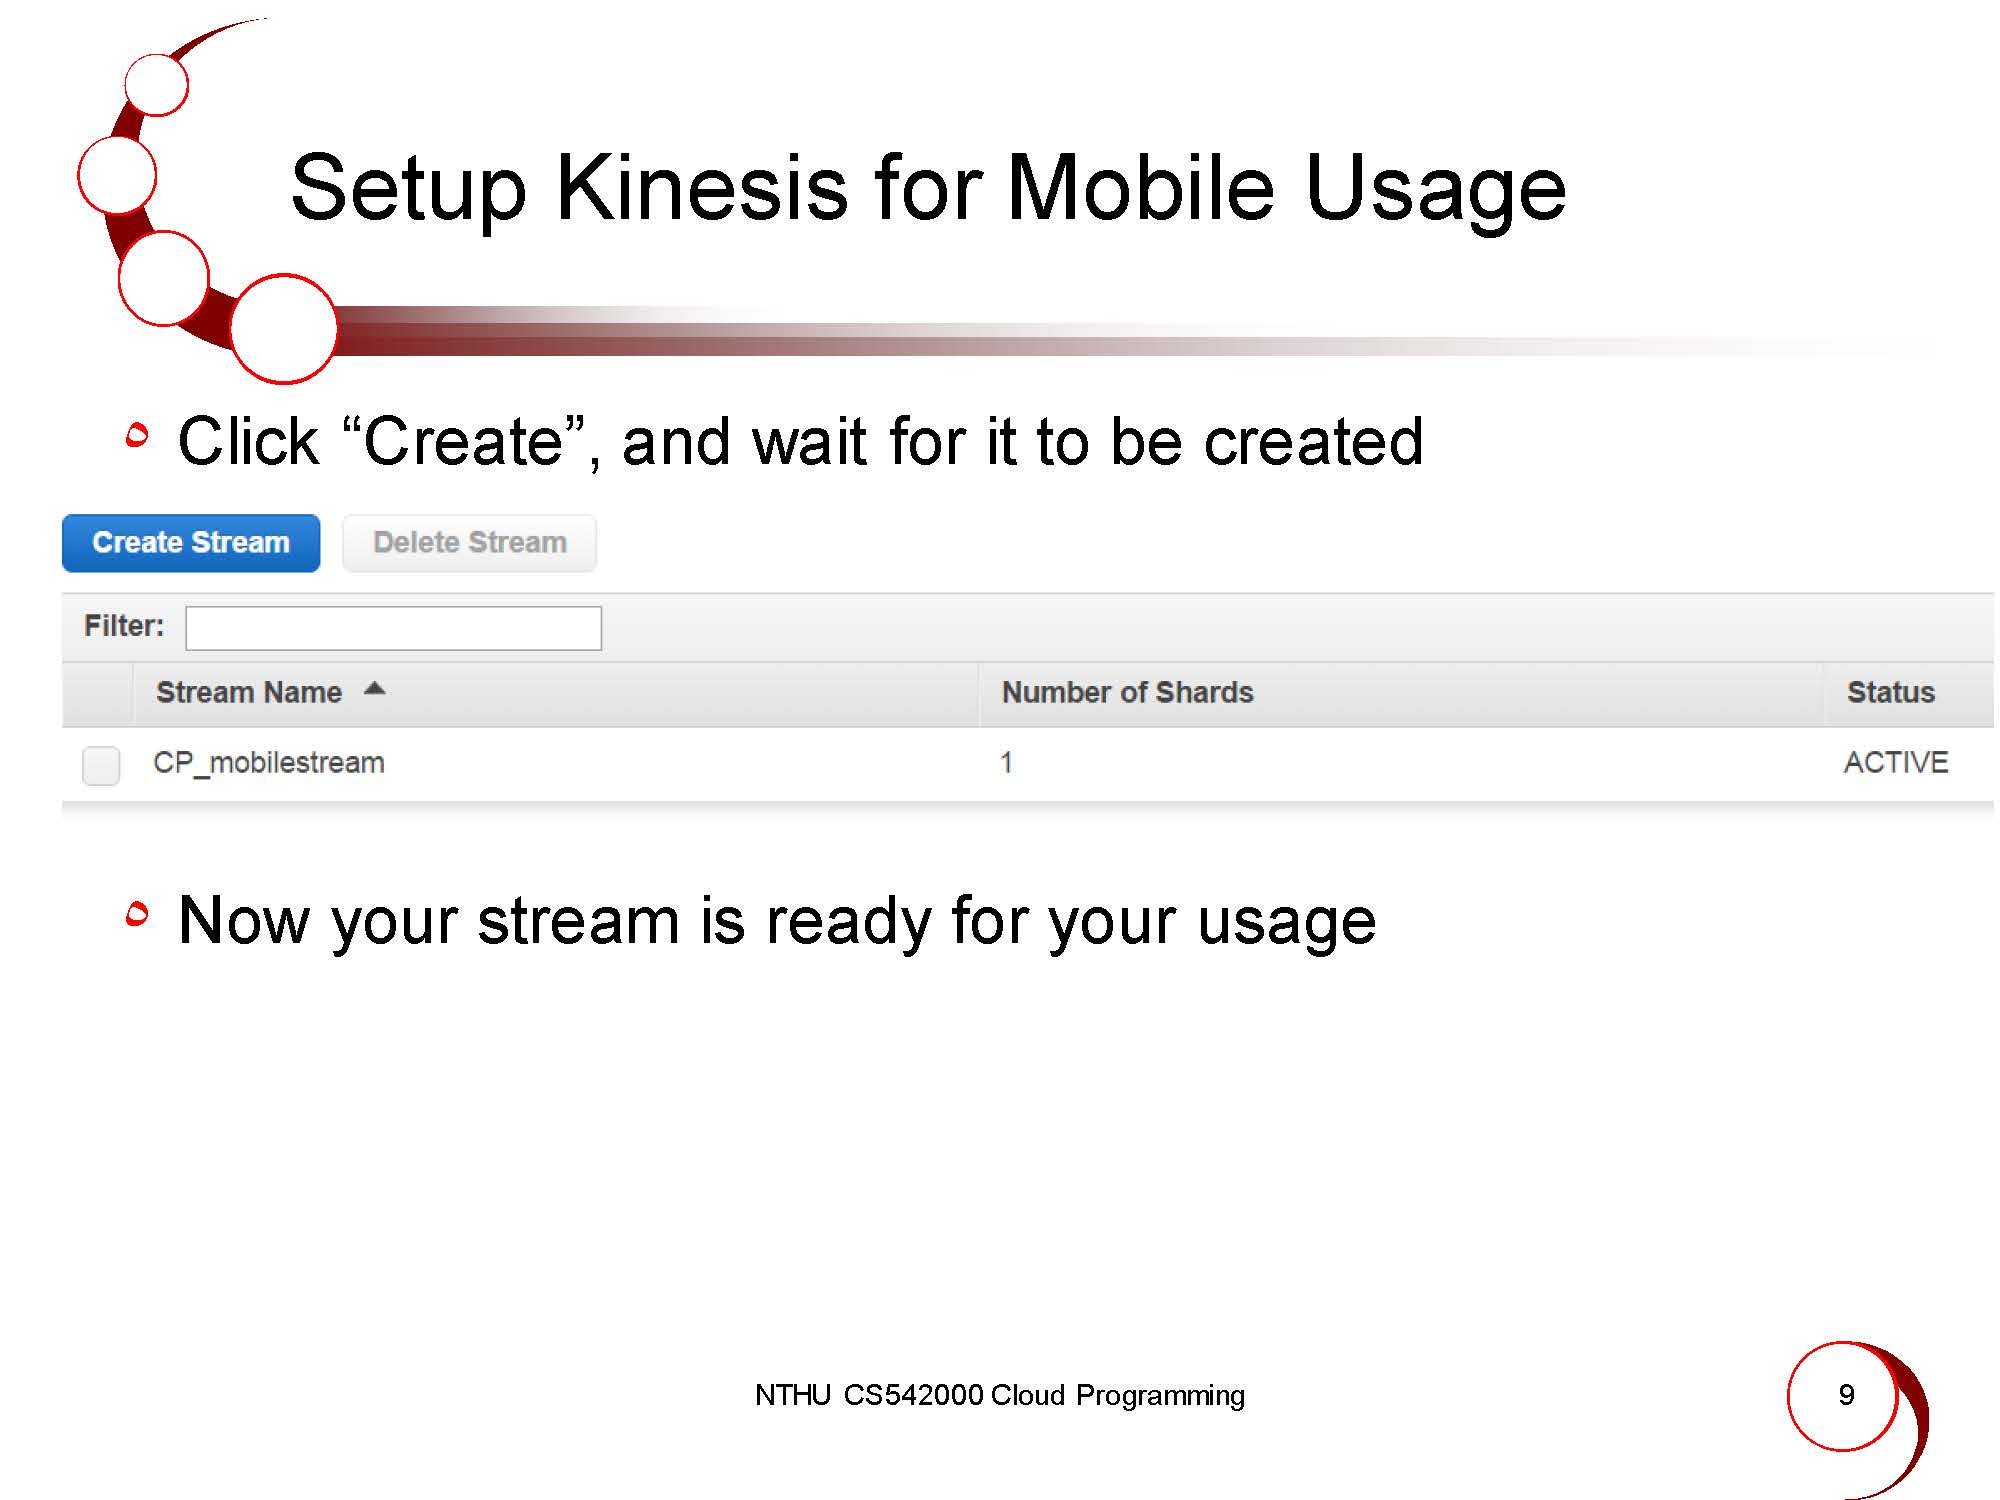Click the greyed Delete Stream button
The image size is (2000, 1500).
coord(469,543)
